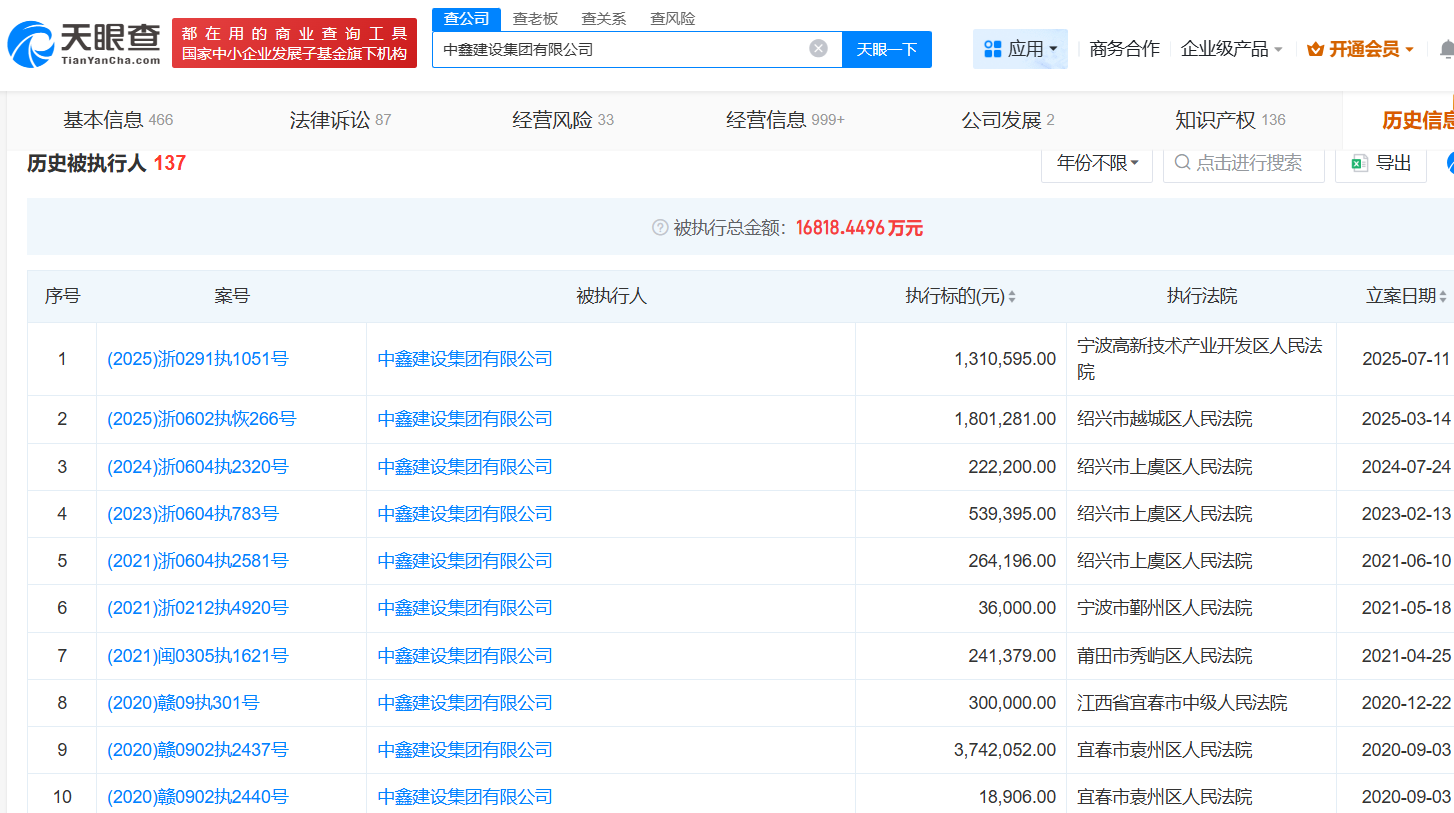Click the crown 开通会员 icon
Screen dimensions: 1454x813
pos(1315,49)
